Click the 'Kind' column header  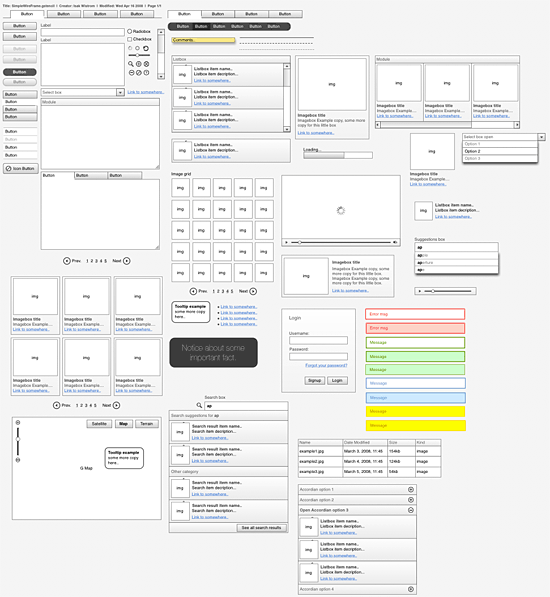[428, 442]
